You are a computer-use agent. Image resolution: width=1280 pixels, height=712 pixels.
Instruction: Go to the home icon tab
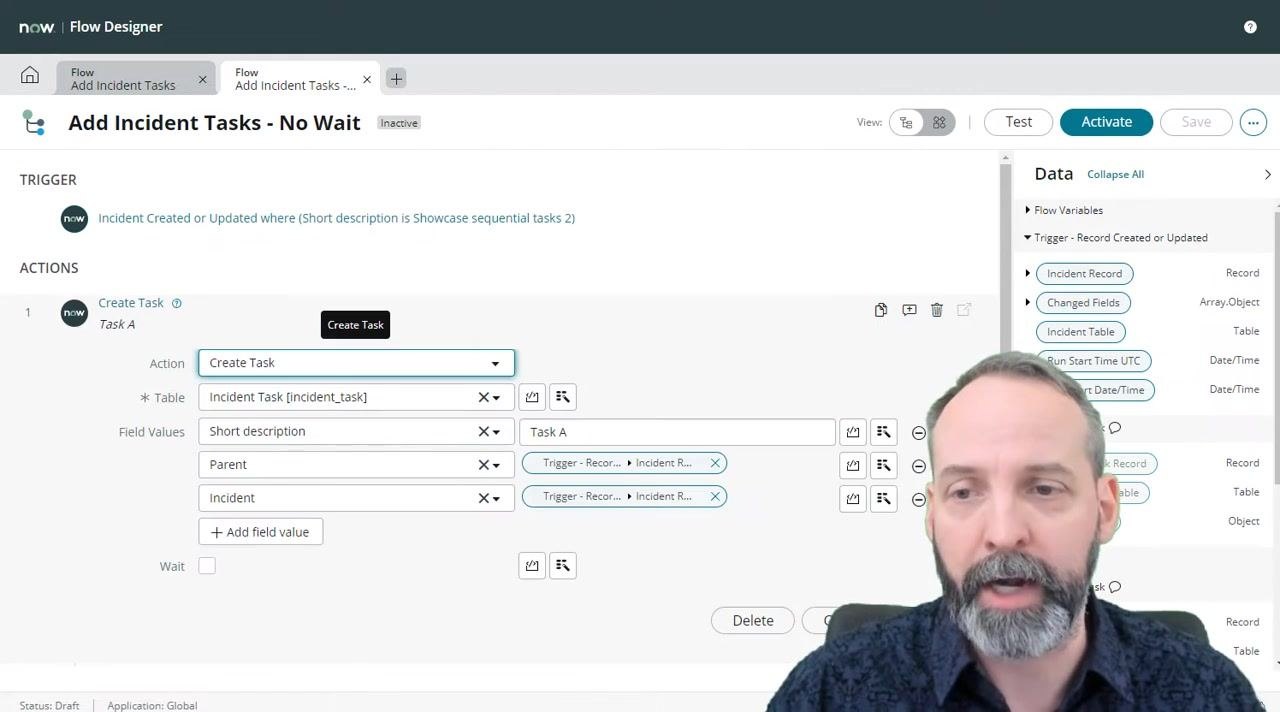(30, 76)
